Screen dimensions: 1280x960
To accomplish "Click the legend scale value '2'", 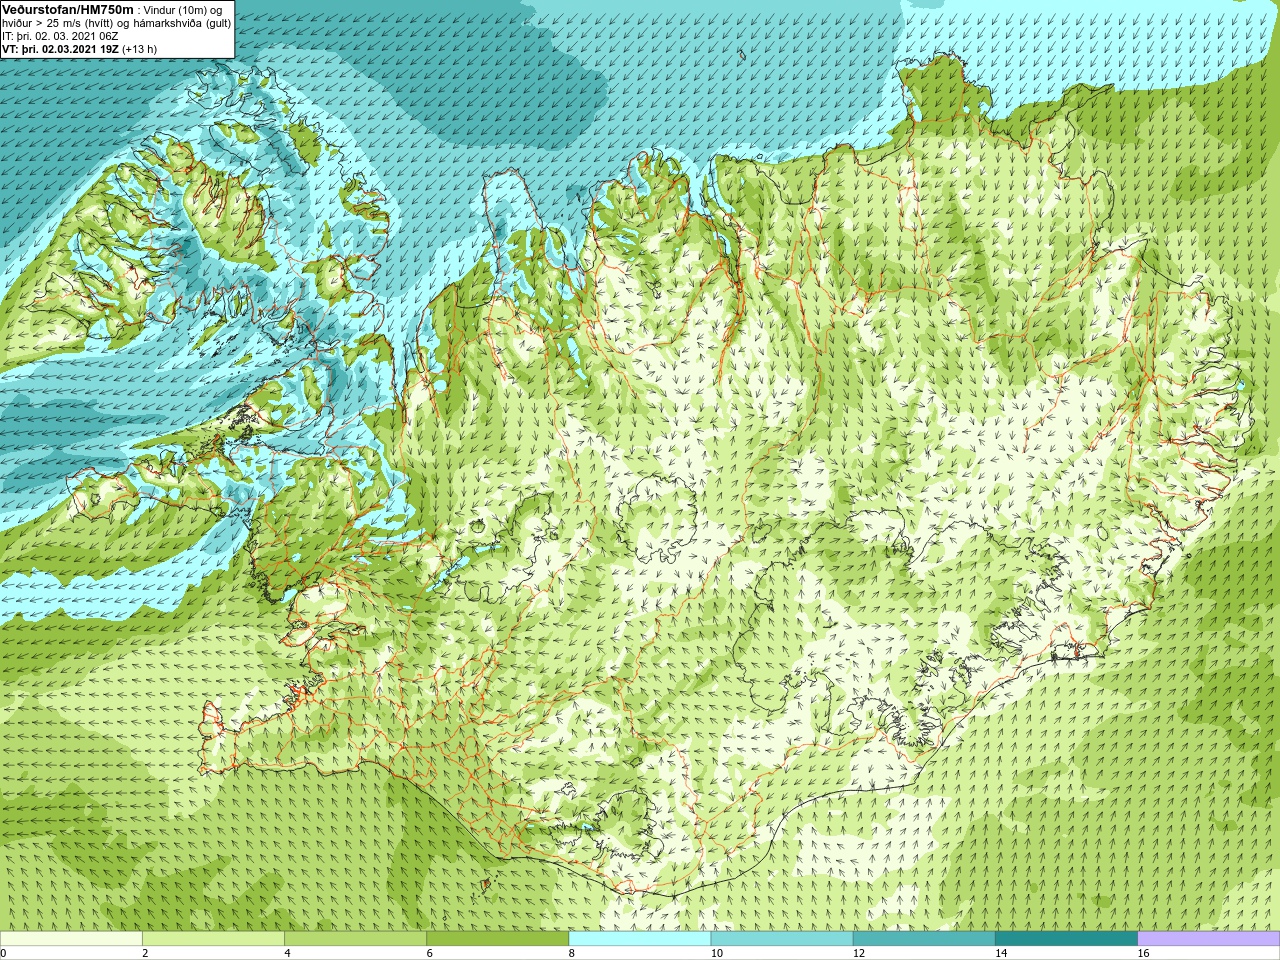I will [x=145, y=954].
